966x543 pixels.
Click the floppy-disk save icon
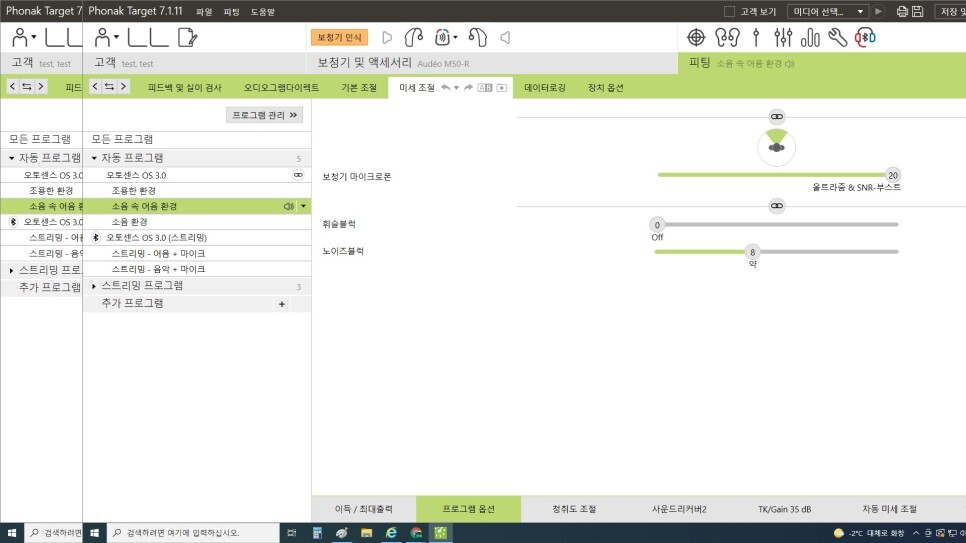click(x=917, y=11)
